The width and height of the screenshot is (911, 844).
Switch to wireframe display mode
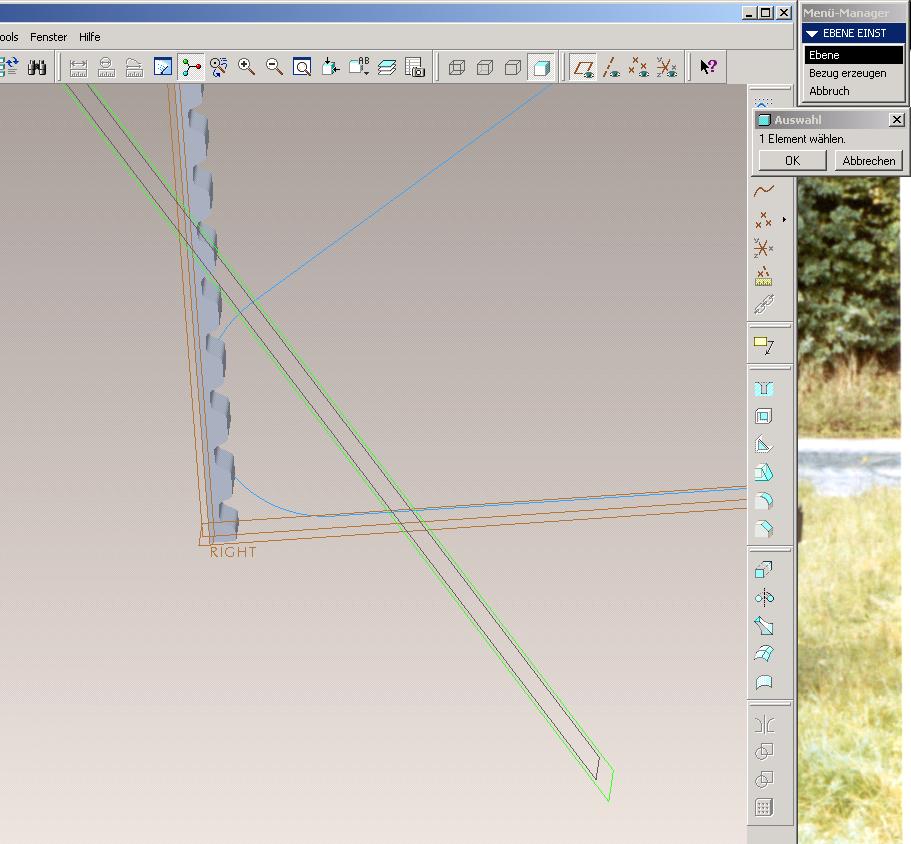457,67
